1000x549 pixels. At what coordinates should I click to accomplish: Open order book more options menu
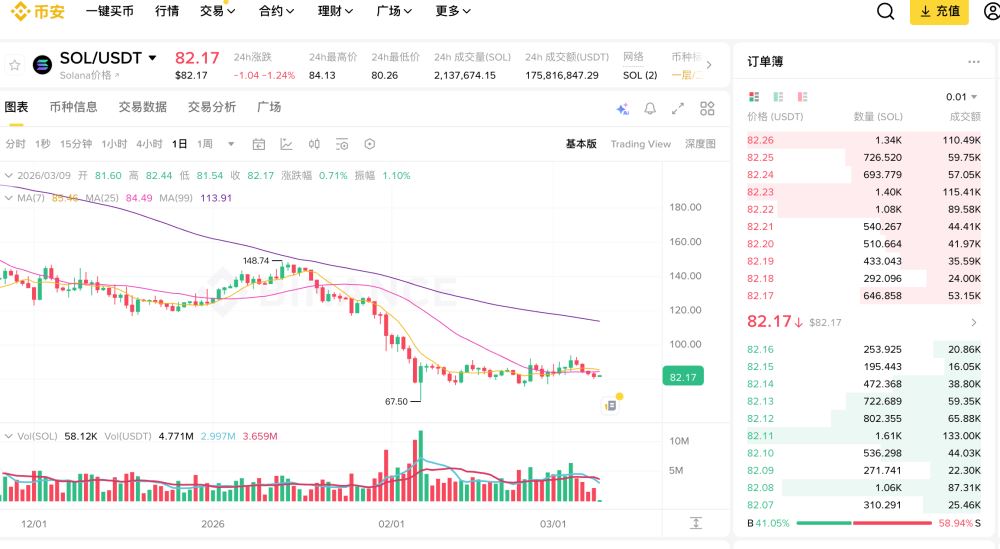973,62
